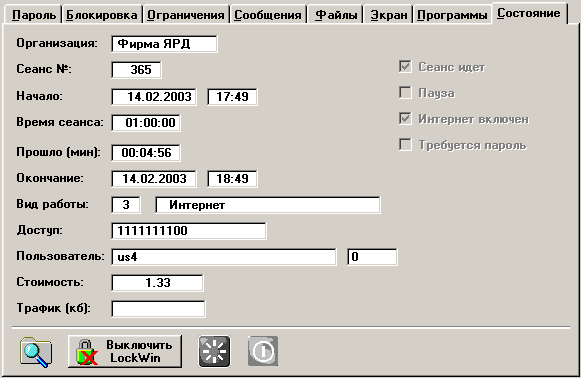Viewport: 581px width, 378px height.
Task: Click the dark restart spinner icon
Action: (214, 351)
